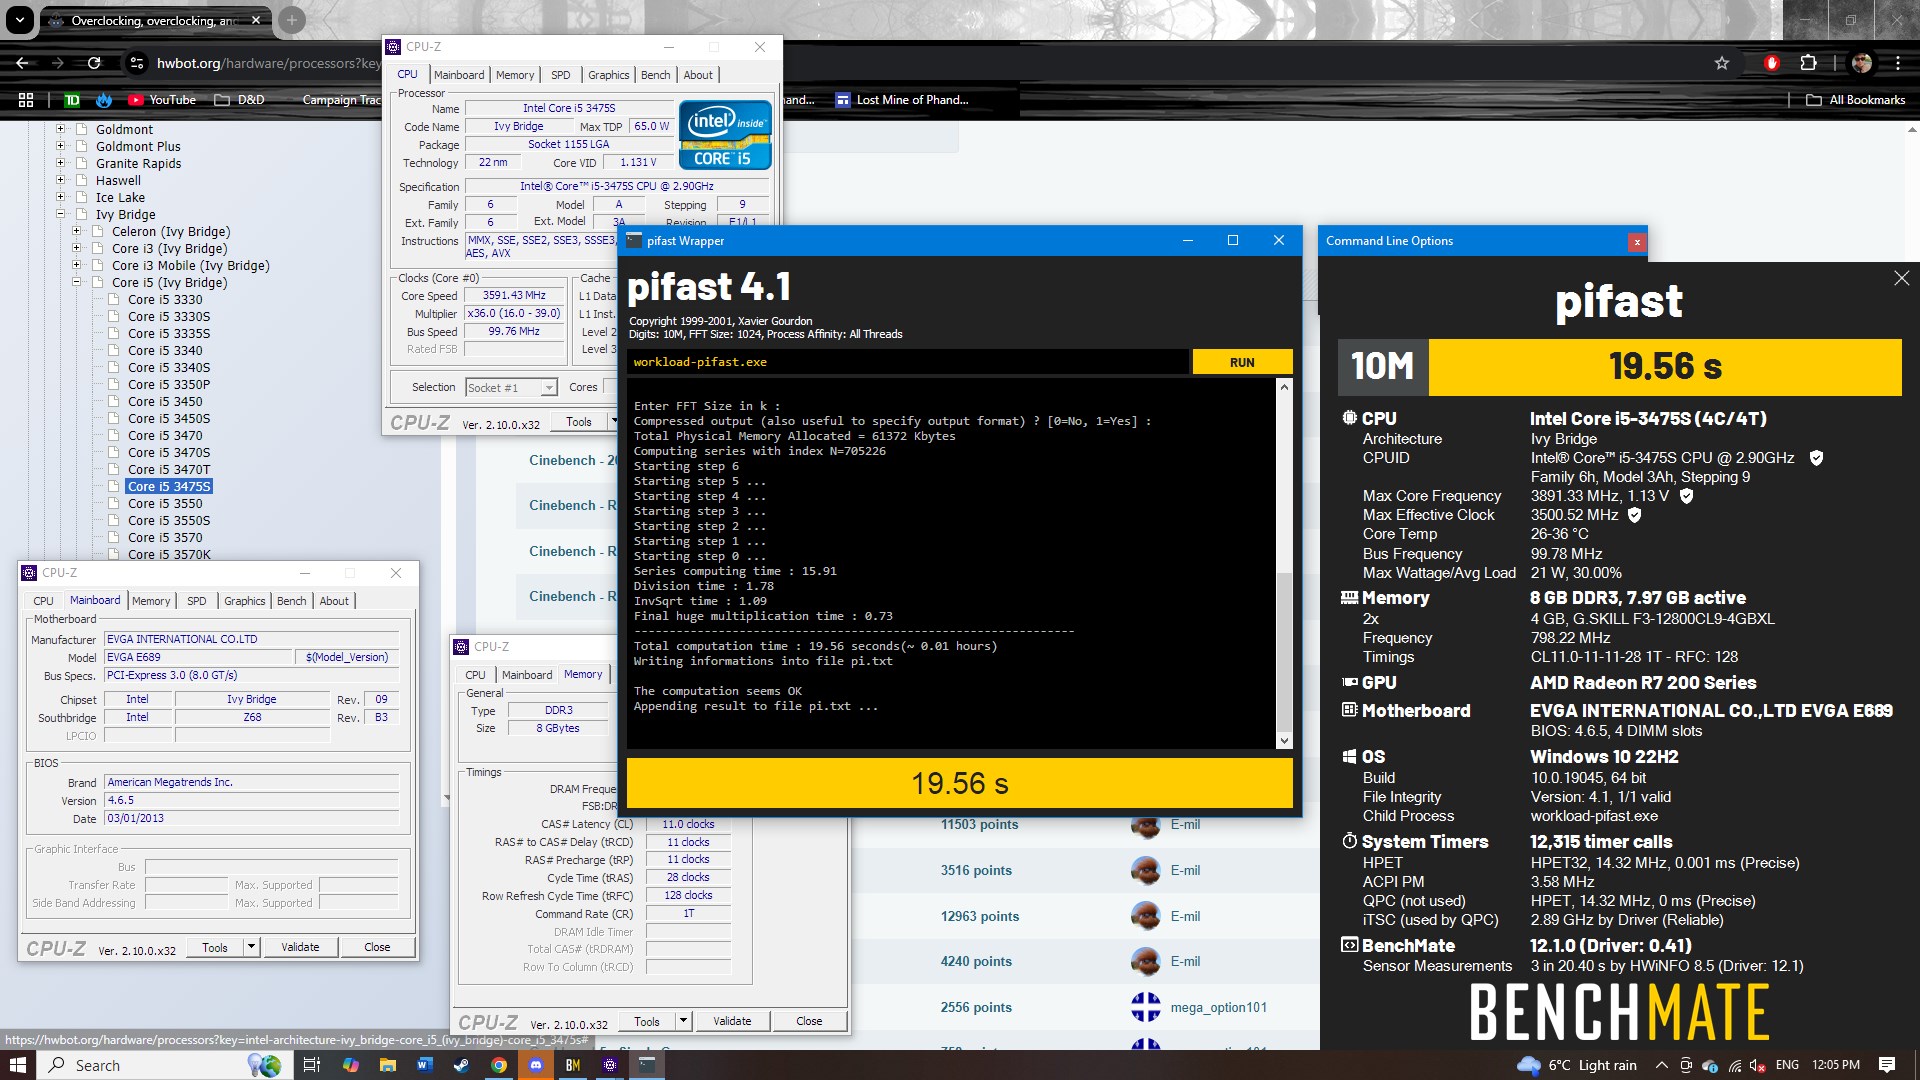Run the pifast workload with RUN button

(1242, 362)
